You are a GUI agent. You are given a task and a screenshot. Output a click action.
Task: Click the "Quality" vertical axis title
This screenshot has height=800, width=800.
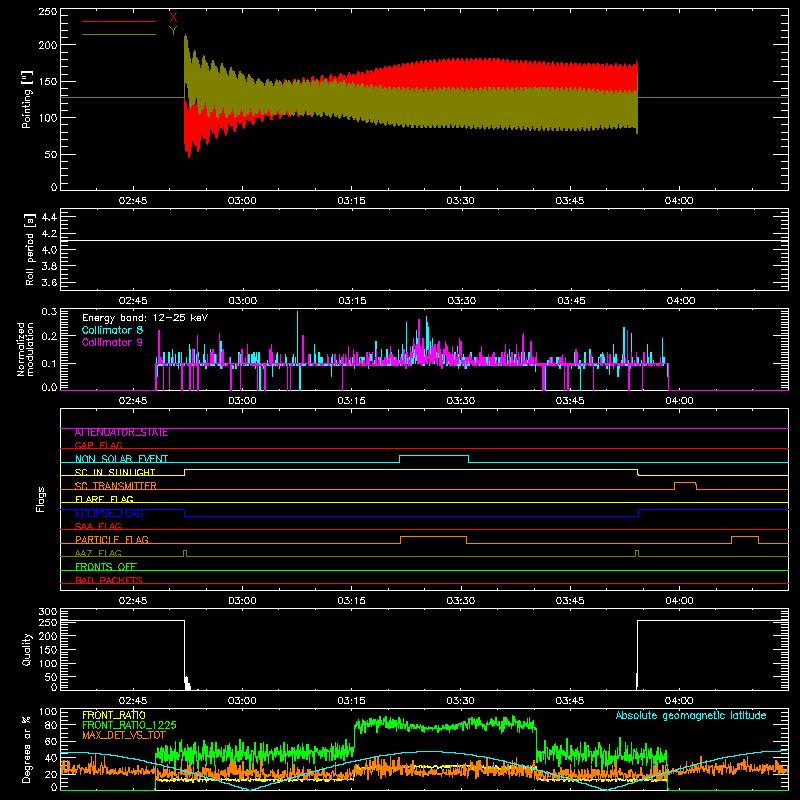pos(27,649)
